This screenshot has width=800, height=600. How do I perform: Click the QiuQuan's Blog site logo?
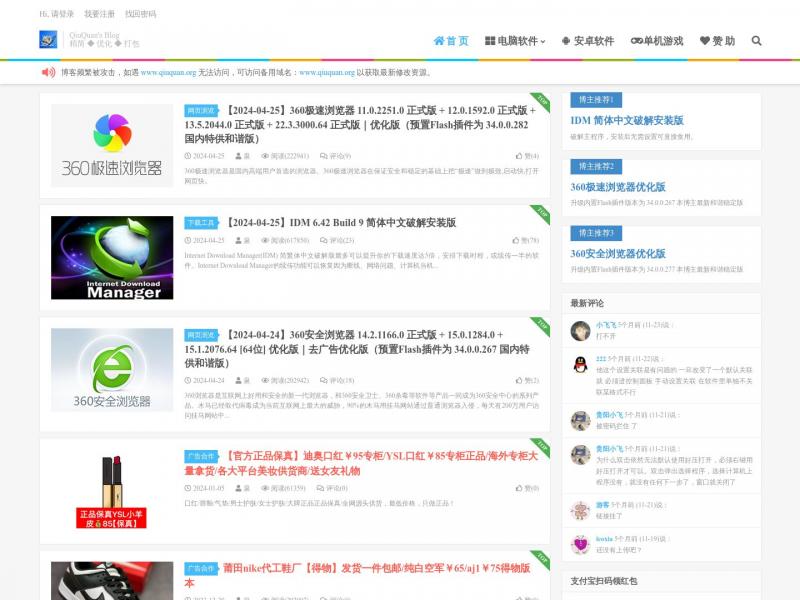click(48, 40)
